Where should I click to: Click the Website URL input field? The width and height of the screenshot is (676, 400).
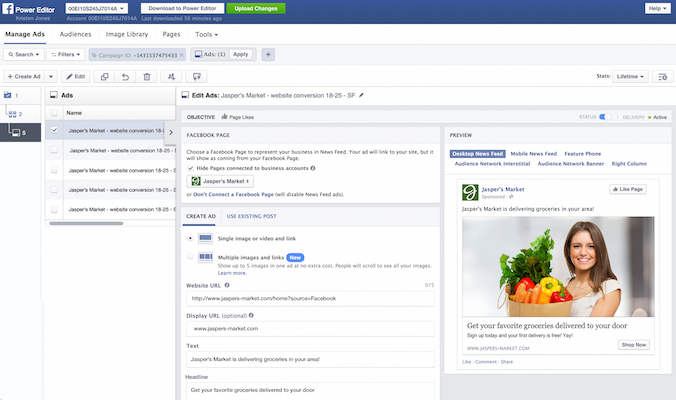(x=310, y=299)
